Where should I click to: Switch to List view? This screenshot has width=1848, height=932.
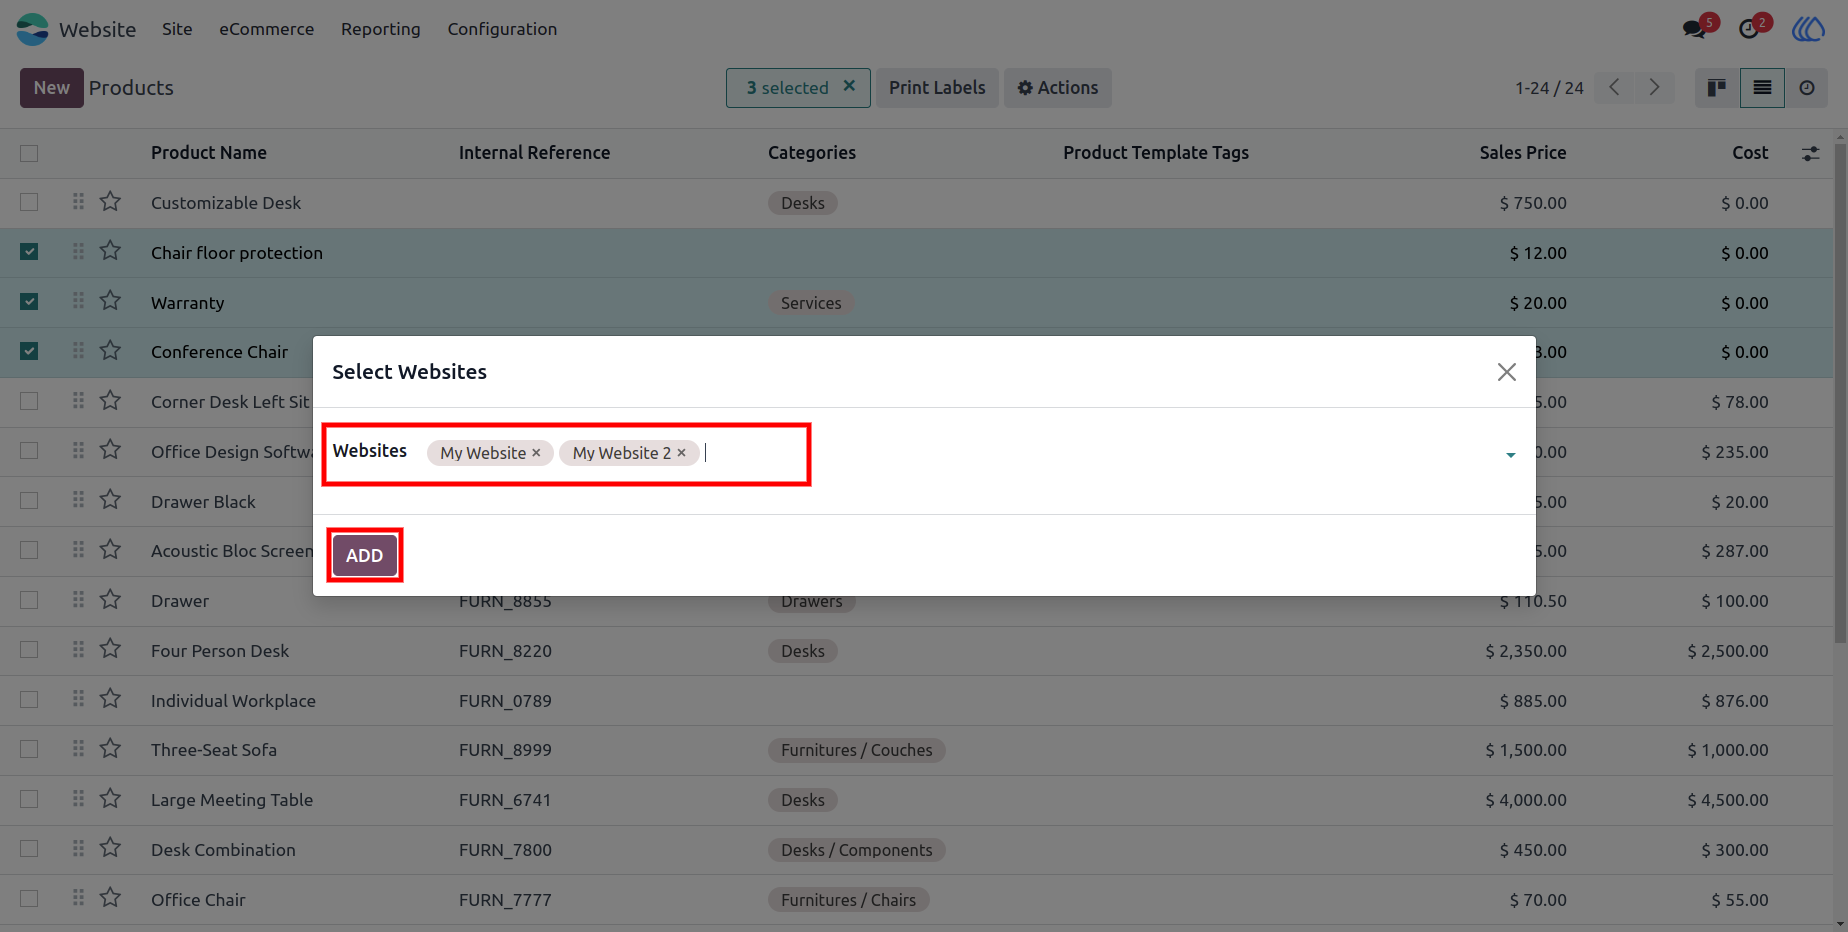1762,88
